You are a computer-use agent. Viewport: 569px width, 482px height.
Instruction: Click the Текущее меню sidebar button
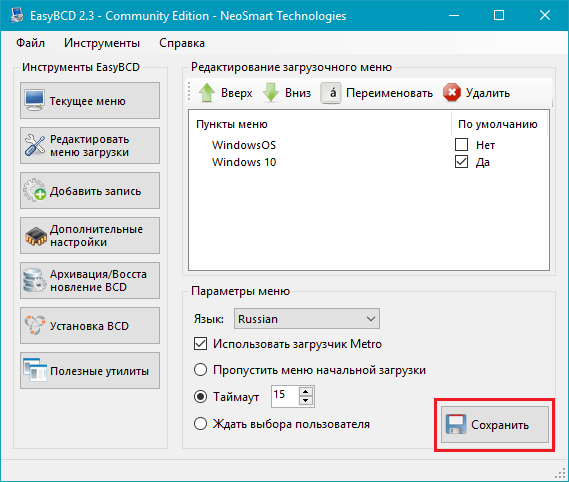click(90, 101)
